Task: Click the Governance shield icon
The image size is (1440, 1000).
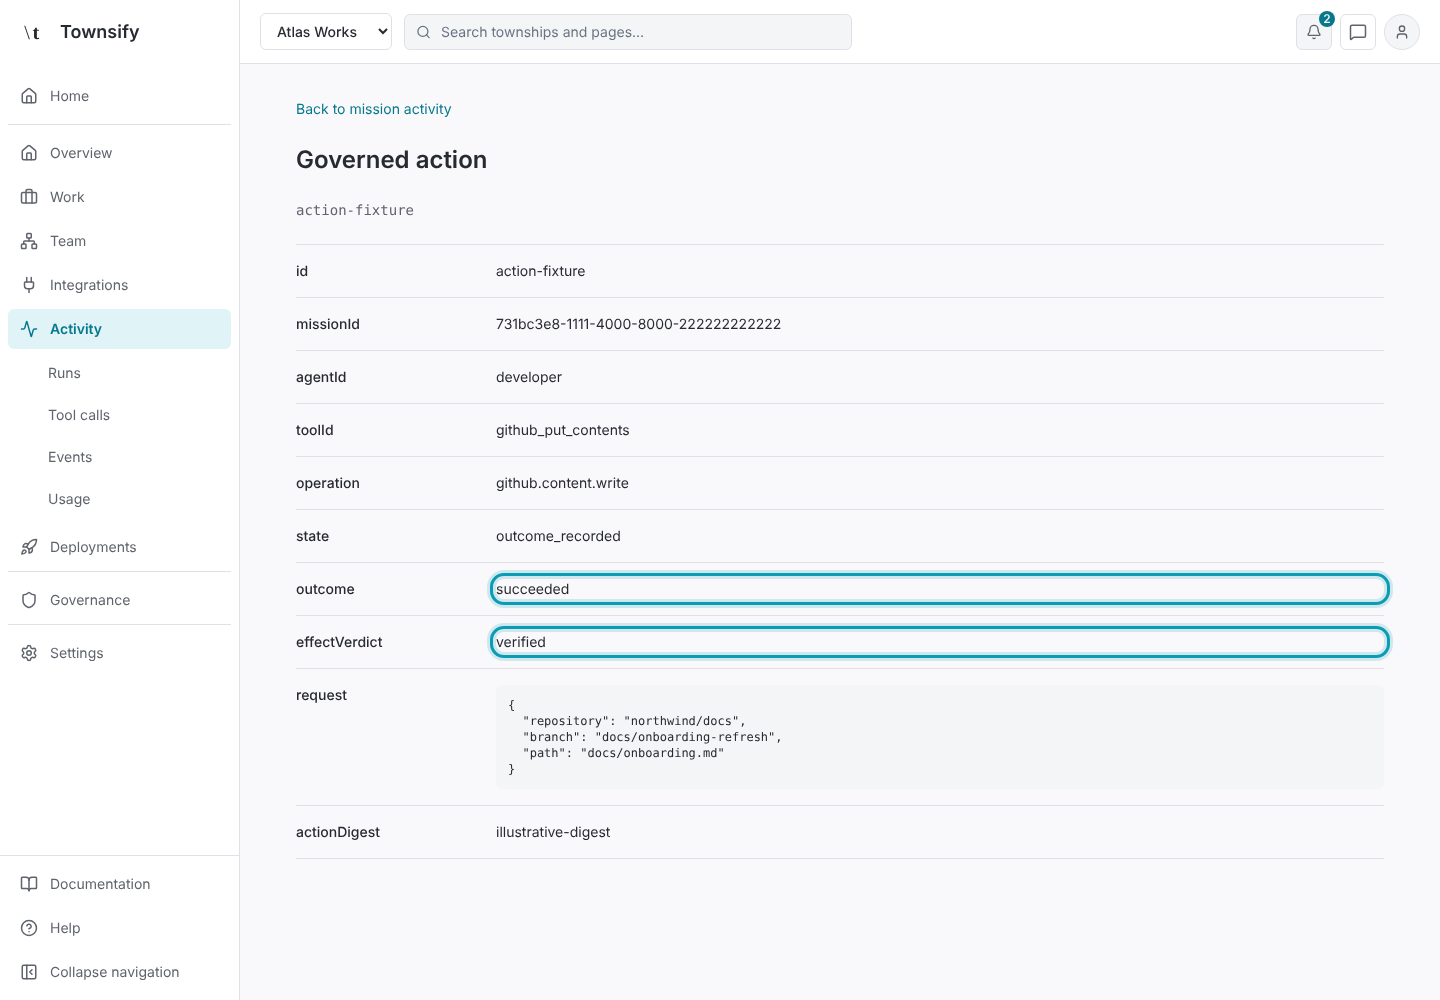Action: 29,600
